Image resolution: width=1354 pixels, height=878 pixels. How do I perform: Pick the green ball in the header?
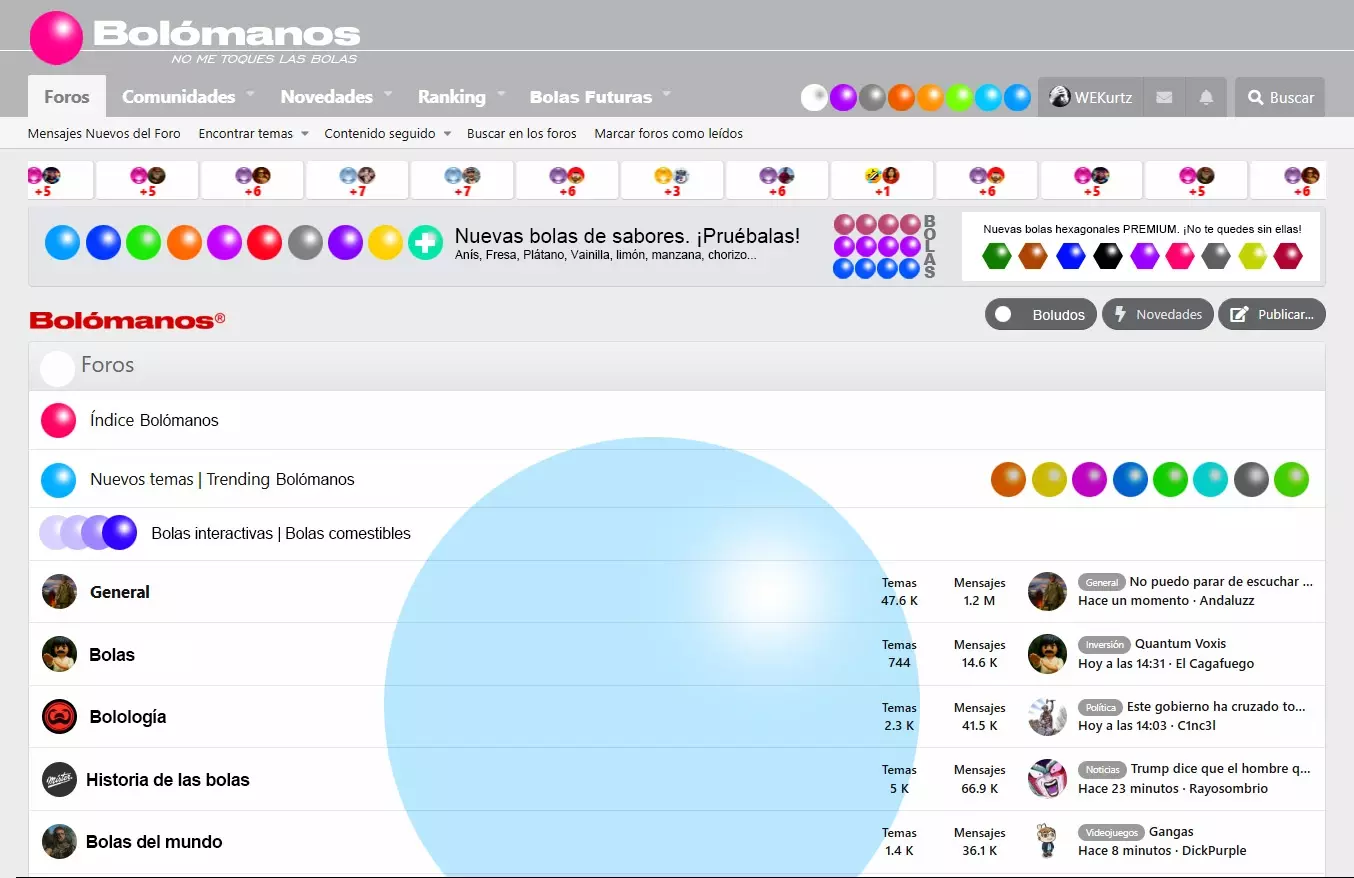[x=959, y=97]
